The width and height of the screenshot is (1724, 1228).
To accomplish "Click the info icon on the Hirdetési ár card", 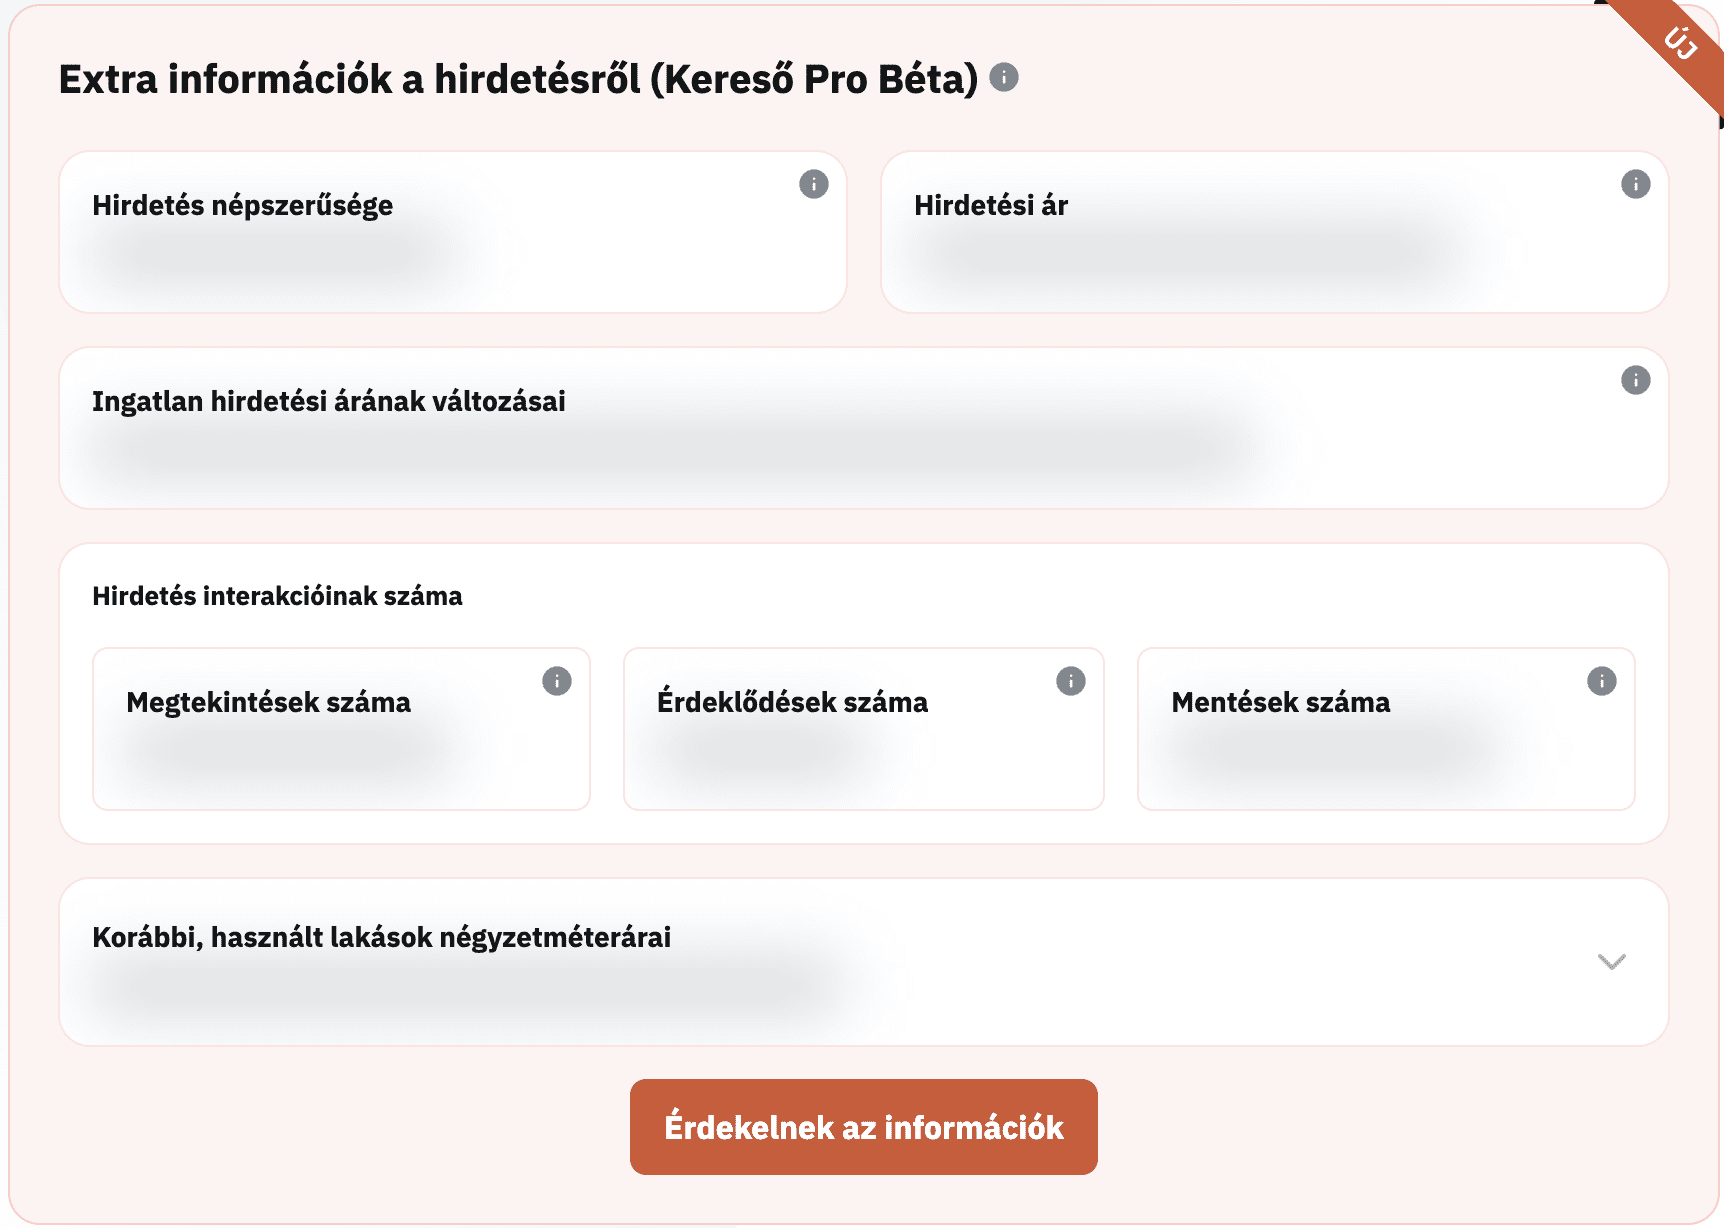I will (1636, 183).
